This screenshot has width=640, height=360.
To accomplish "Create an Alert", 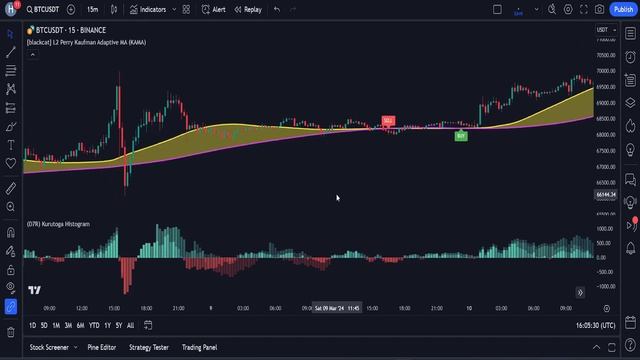I will pyautogui.click(x=213, y=9).
